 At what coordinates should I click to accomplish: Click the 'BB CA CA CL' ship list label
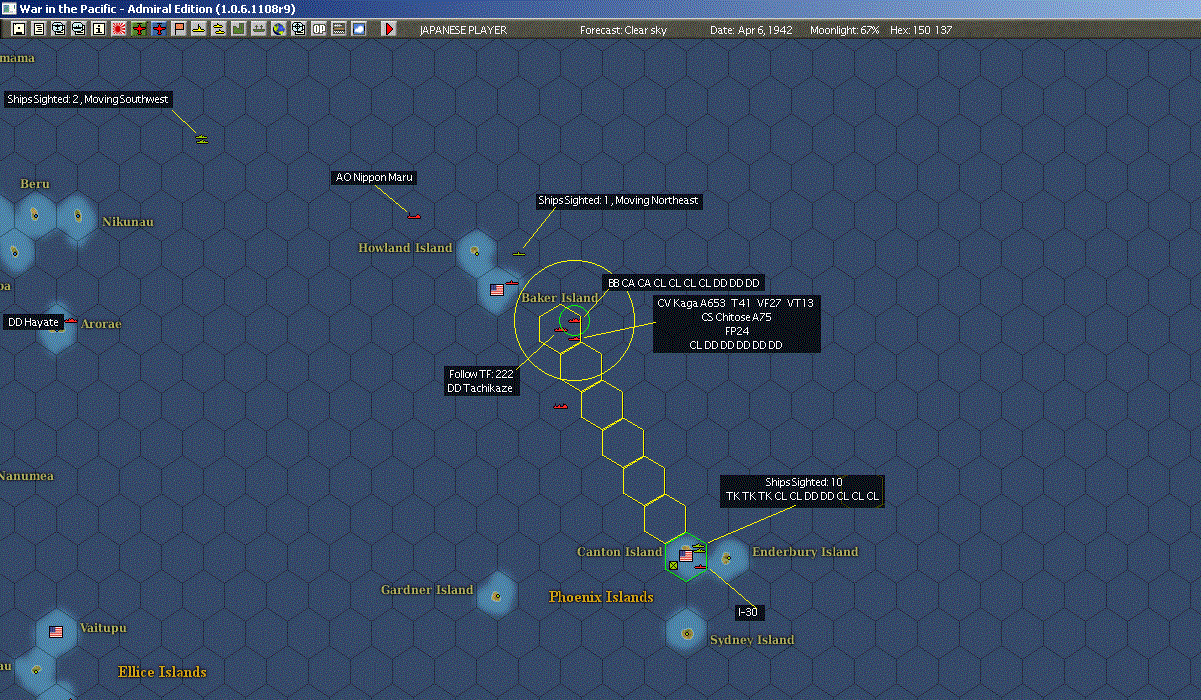click(684, 283)
